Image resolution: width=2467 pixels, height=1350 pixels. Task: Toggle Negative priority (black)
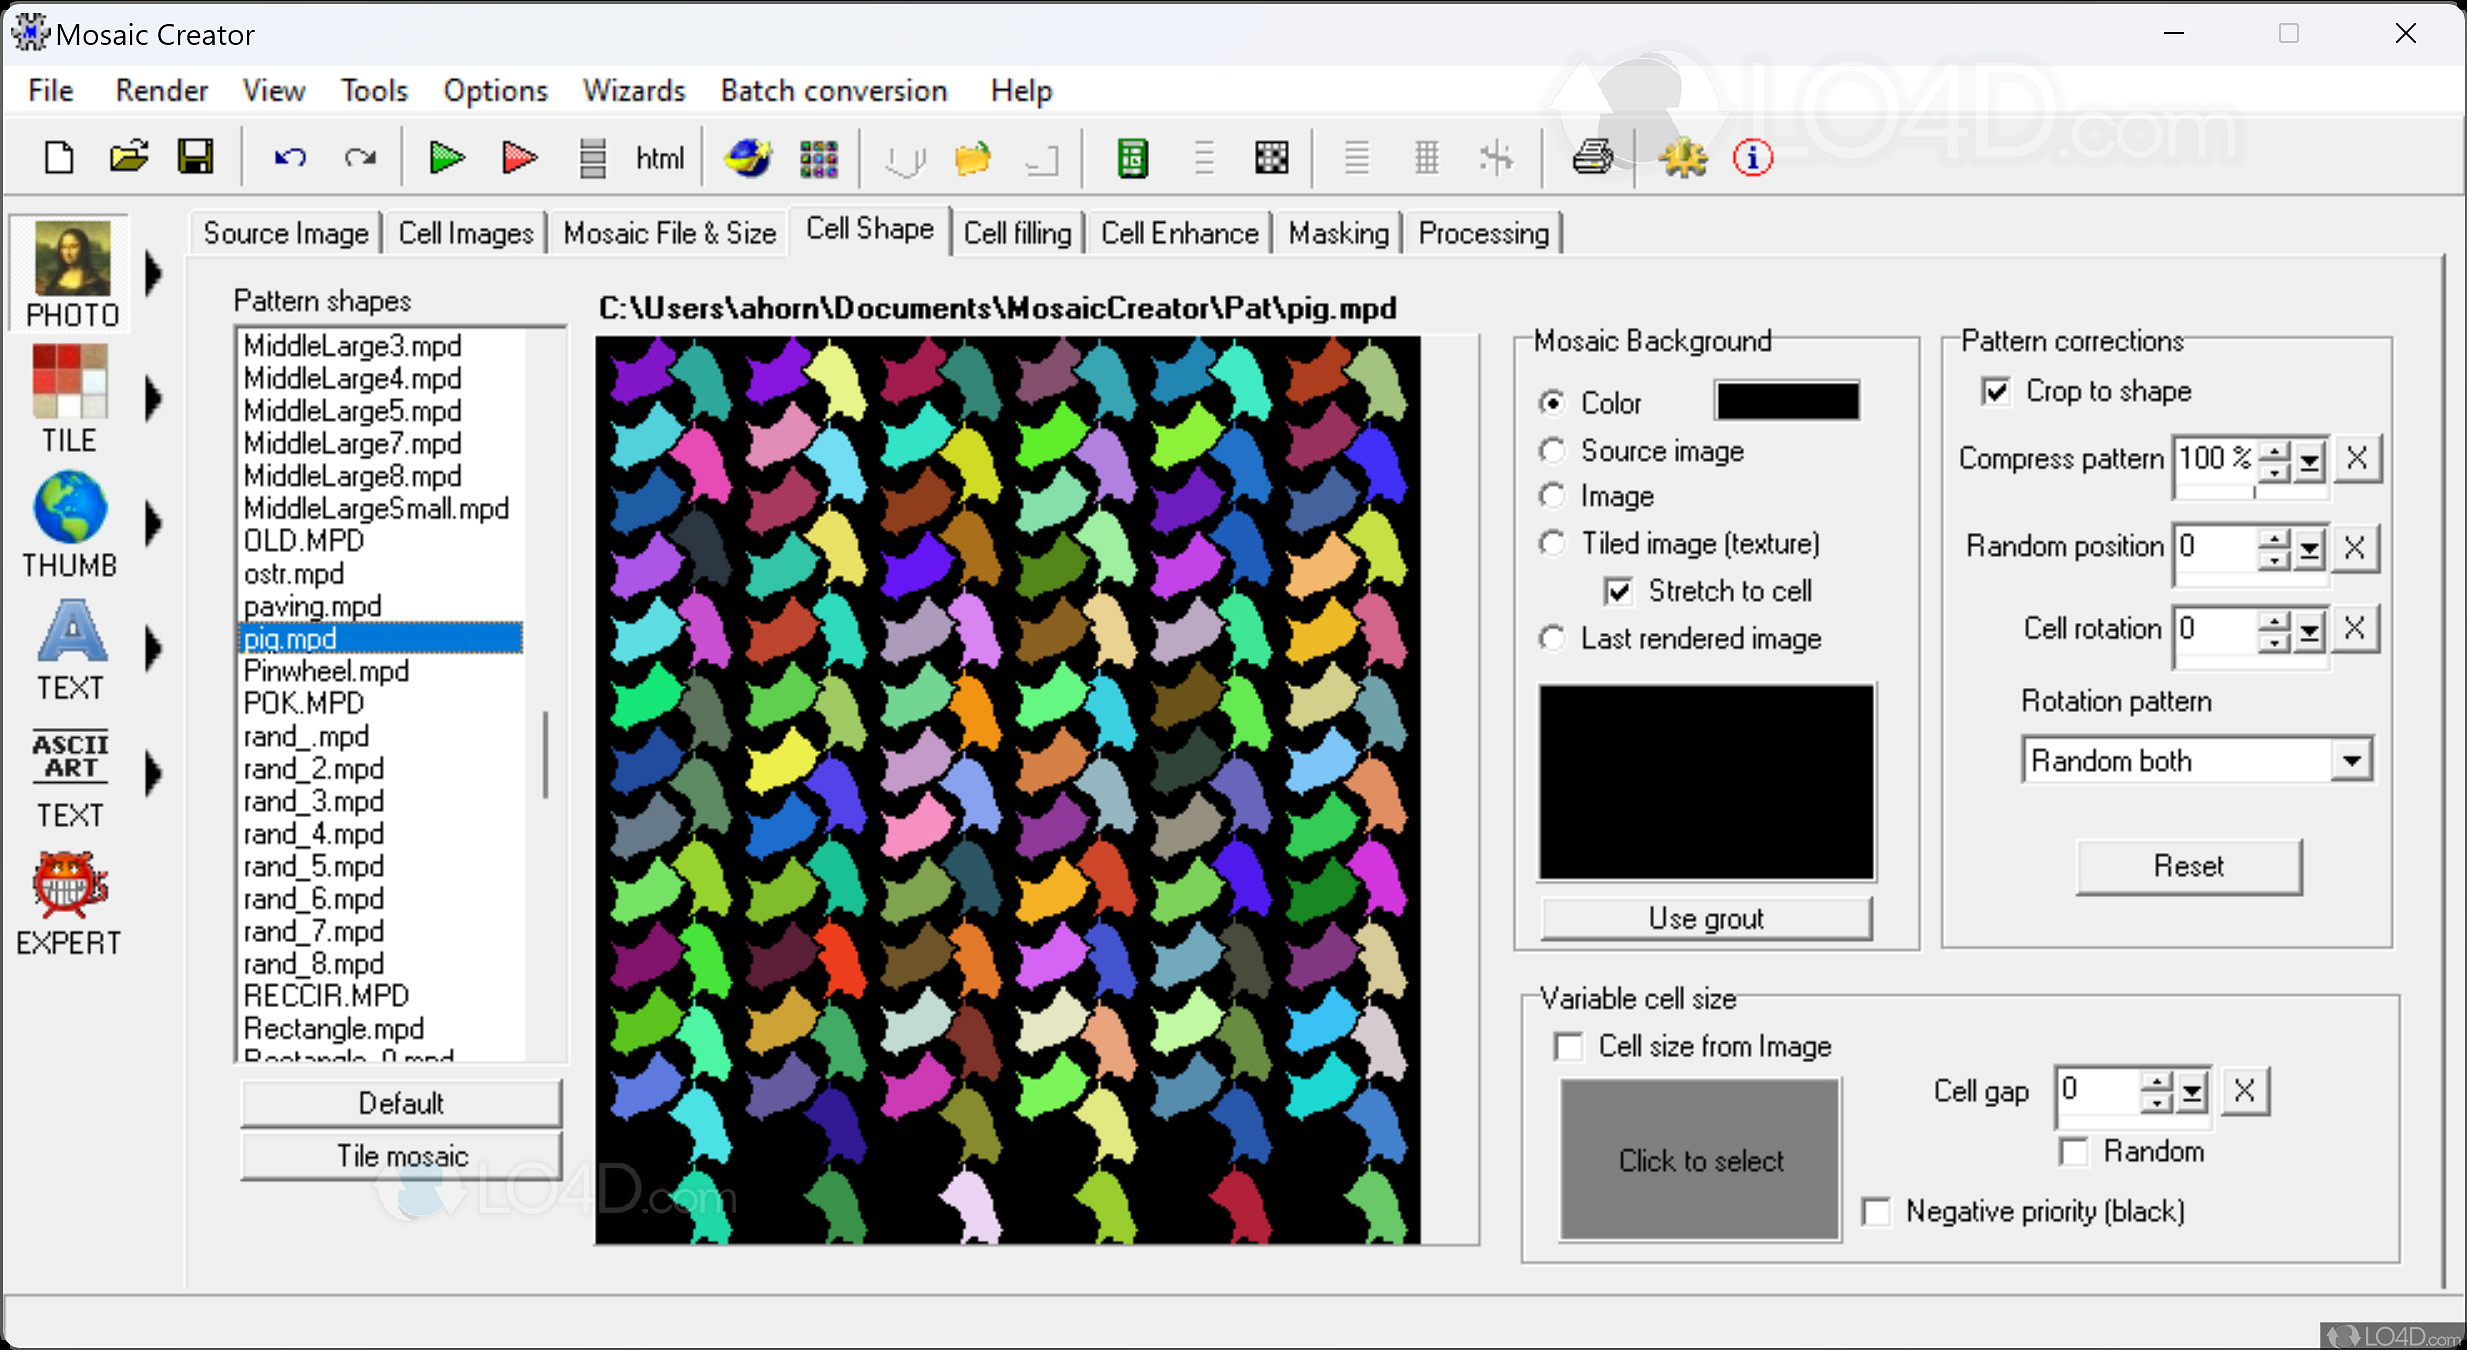click(x=1877, y=1211)
